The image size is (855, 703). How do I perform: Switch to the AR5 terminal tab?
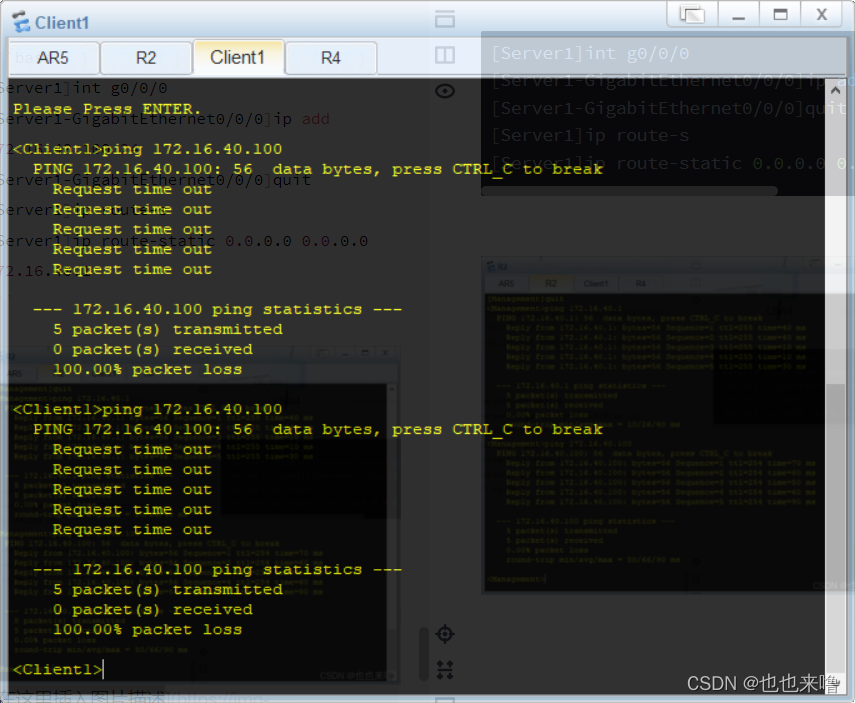coord(53,58)
